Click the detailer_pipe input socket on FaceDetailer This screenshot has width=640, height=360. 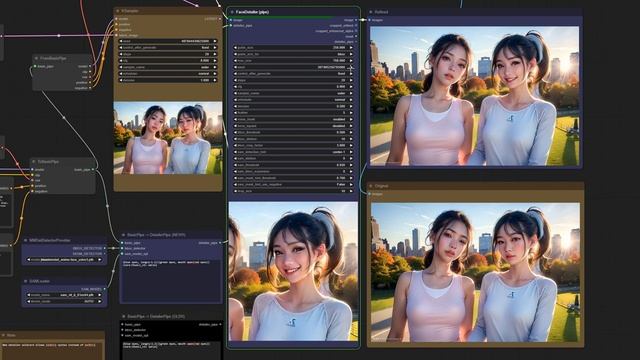pyautogui.click(x=231, y=25)
